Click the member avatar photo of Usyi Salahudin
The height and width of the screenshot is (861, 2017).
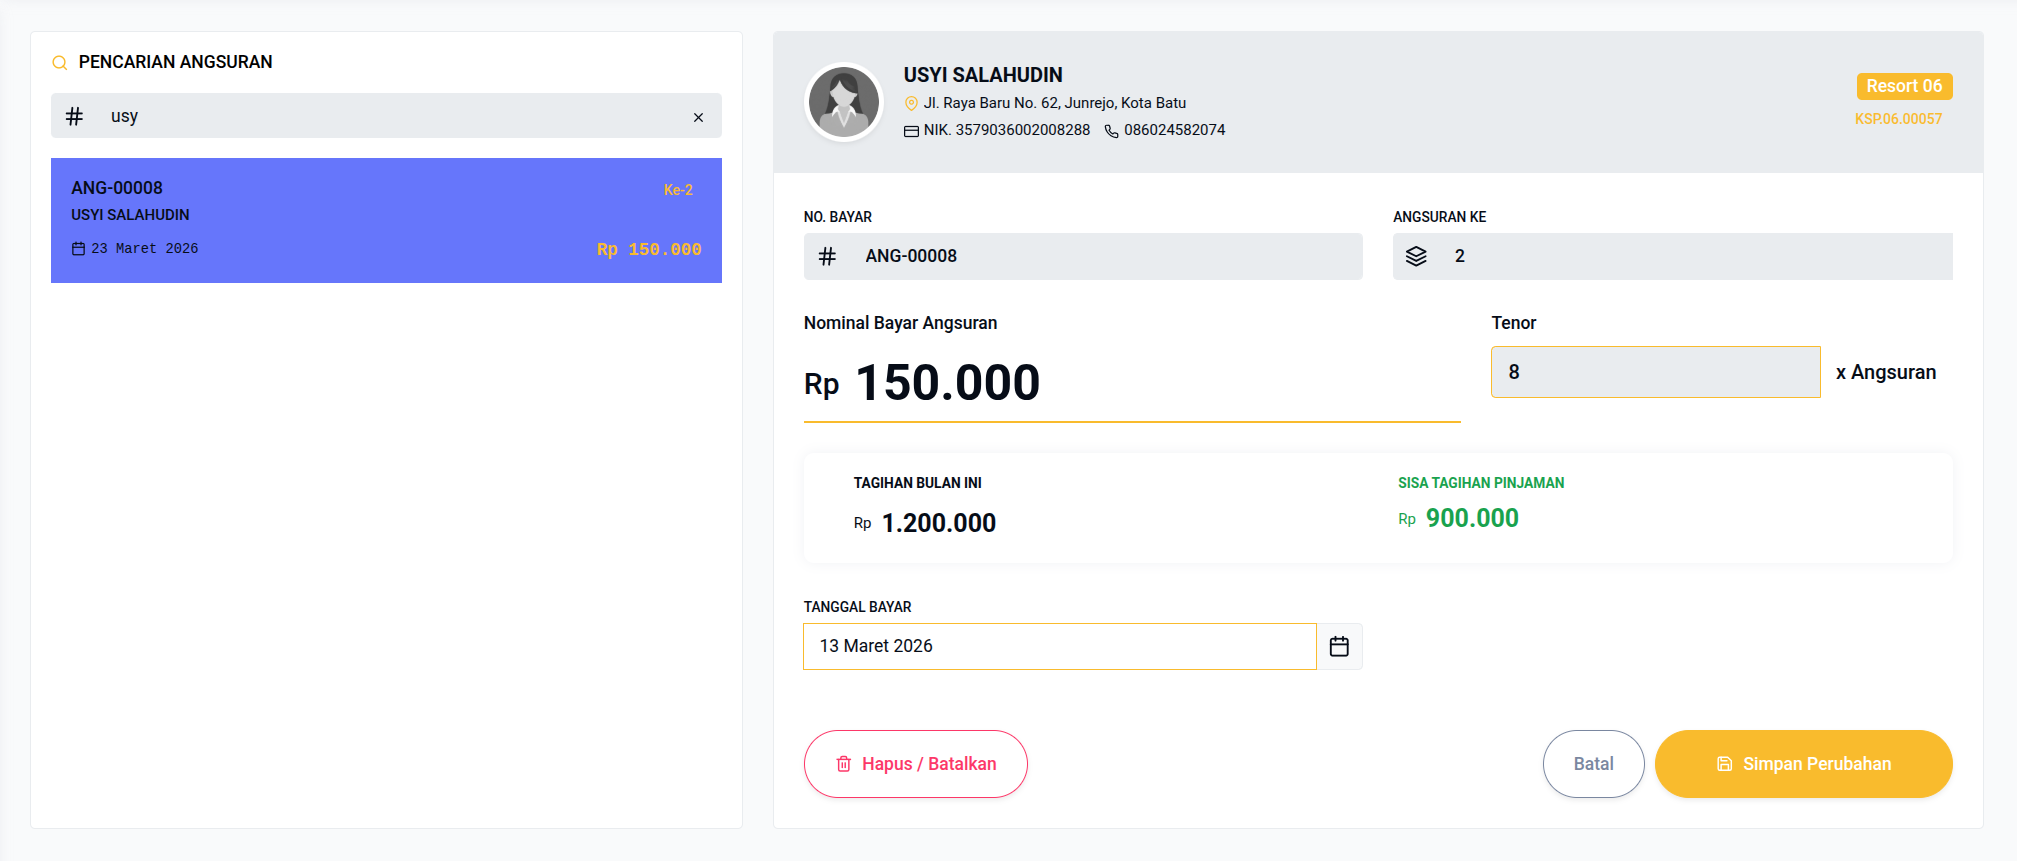[843, 102]
